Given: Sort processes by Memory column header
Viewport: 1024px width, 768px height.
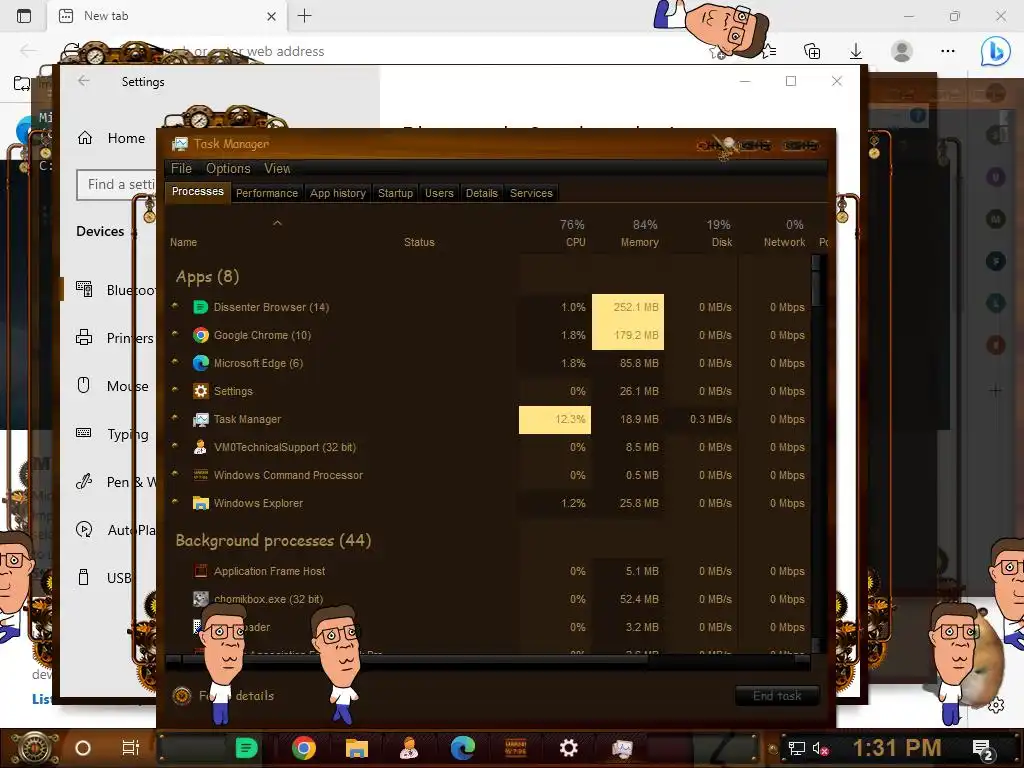Looking at the screenshot, I should [629, 232].
